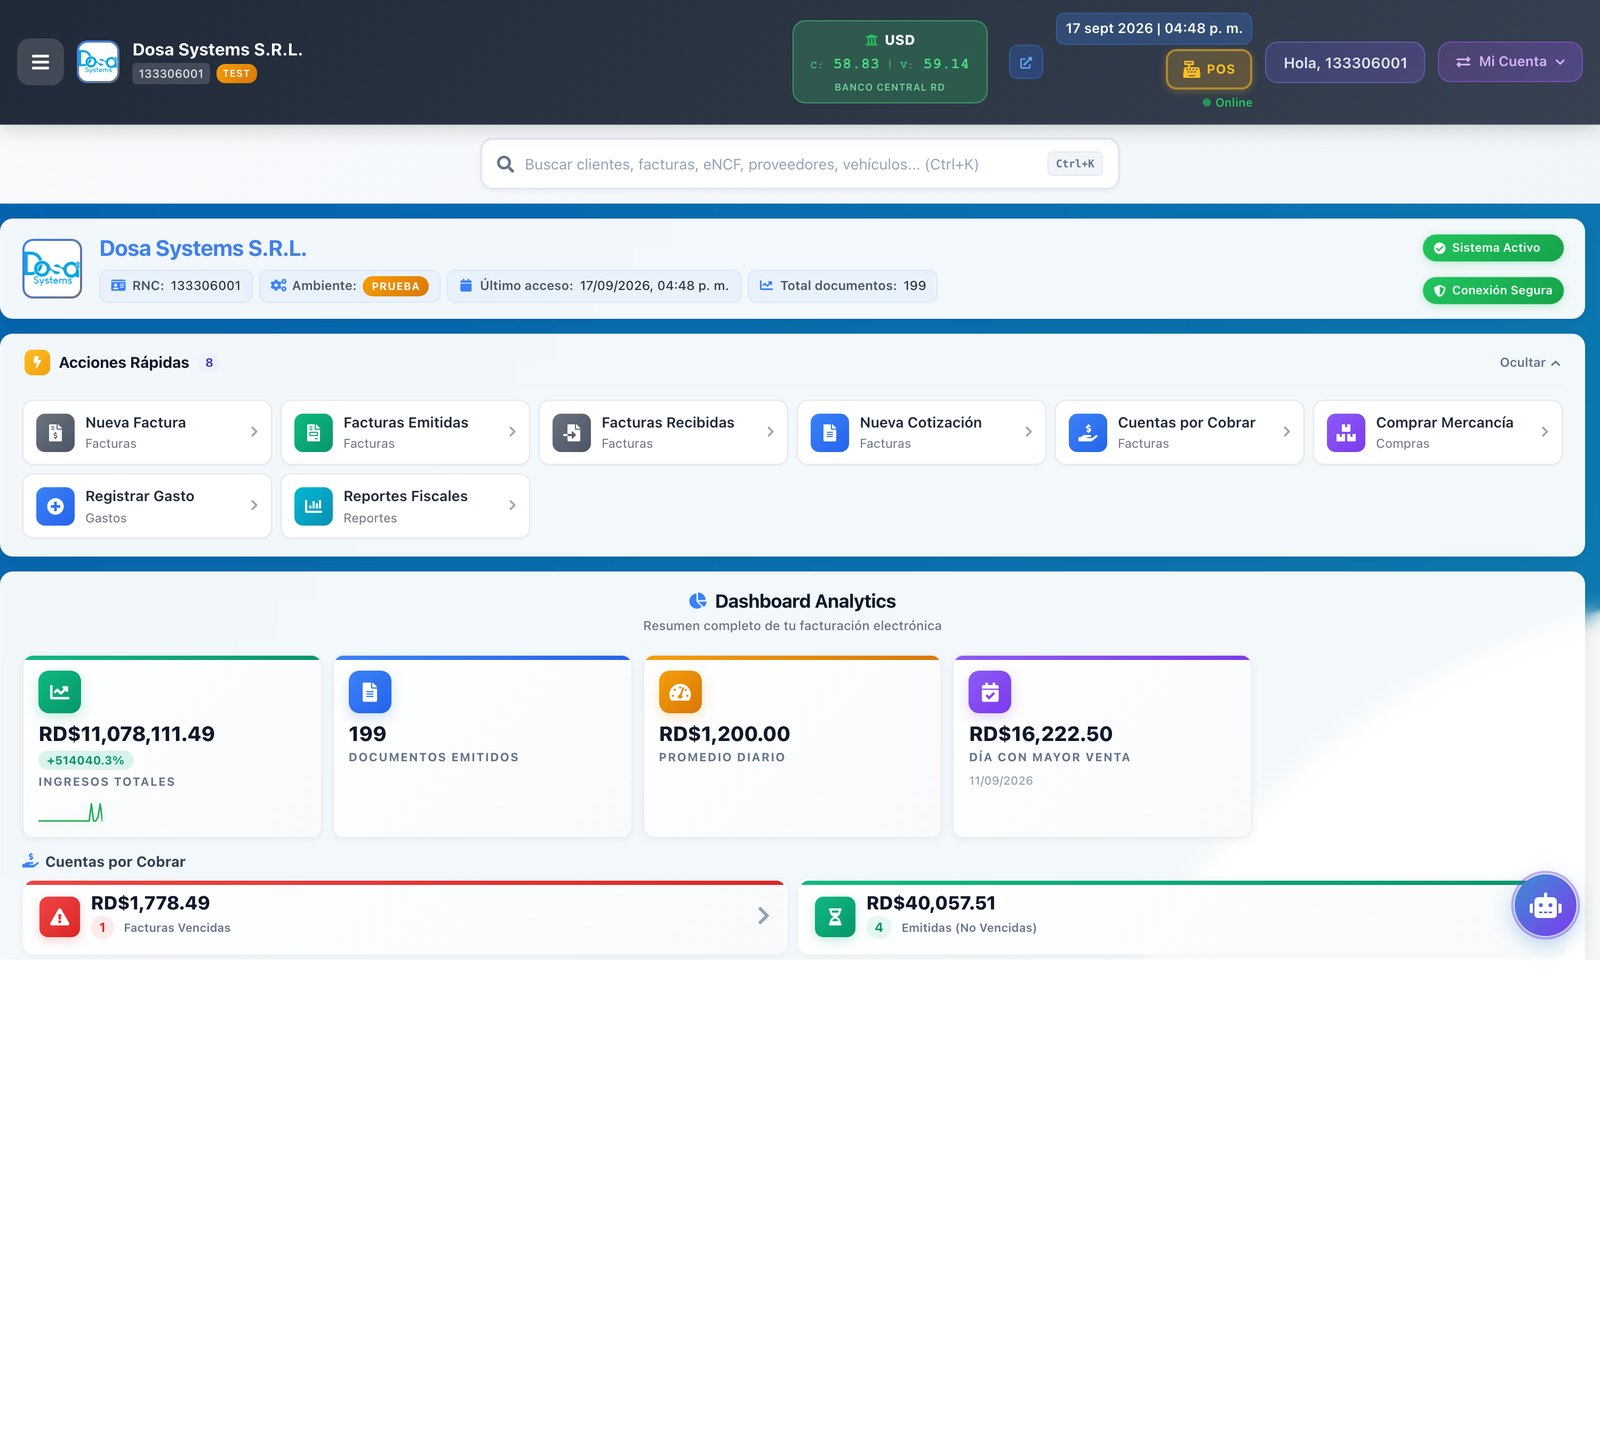Click the +514040.3% growth badge
Image resolution: width=1600 pixels, height=1442 pixels.
coord(86,761)
